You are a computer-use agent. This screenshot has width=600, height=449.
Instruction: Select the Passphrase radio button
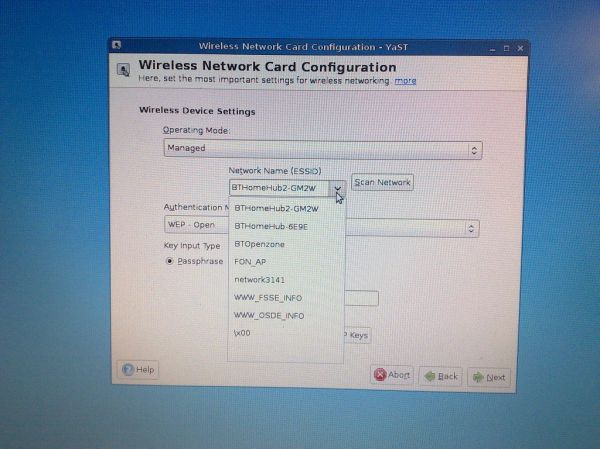[170, 261]
